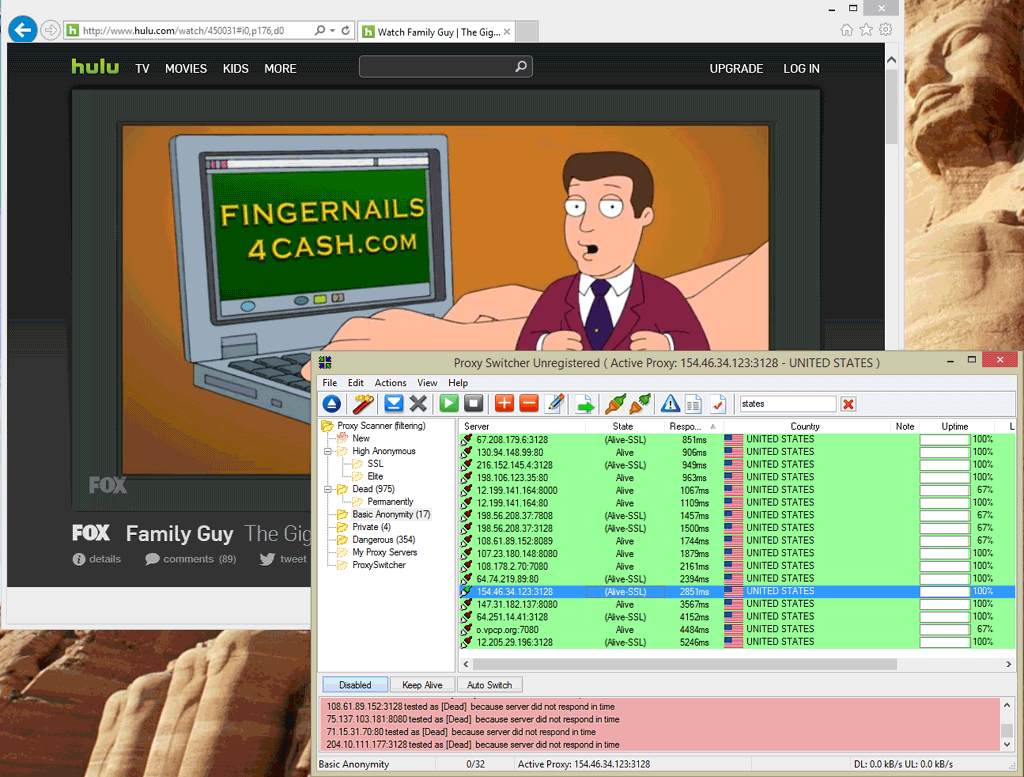Click the first green plug connect icon
Screen dimensions: 1024x777
coord(615,404)
